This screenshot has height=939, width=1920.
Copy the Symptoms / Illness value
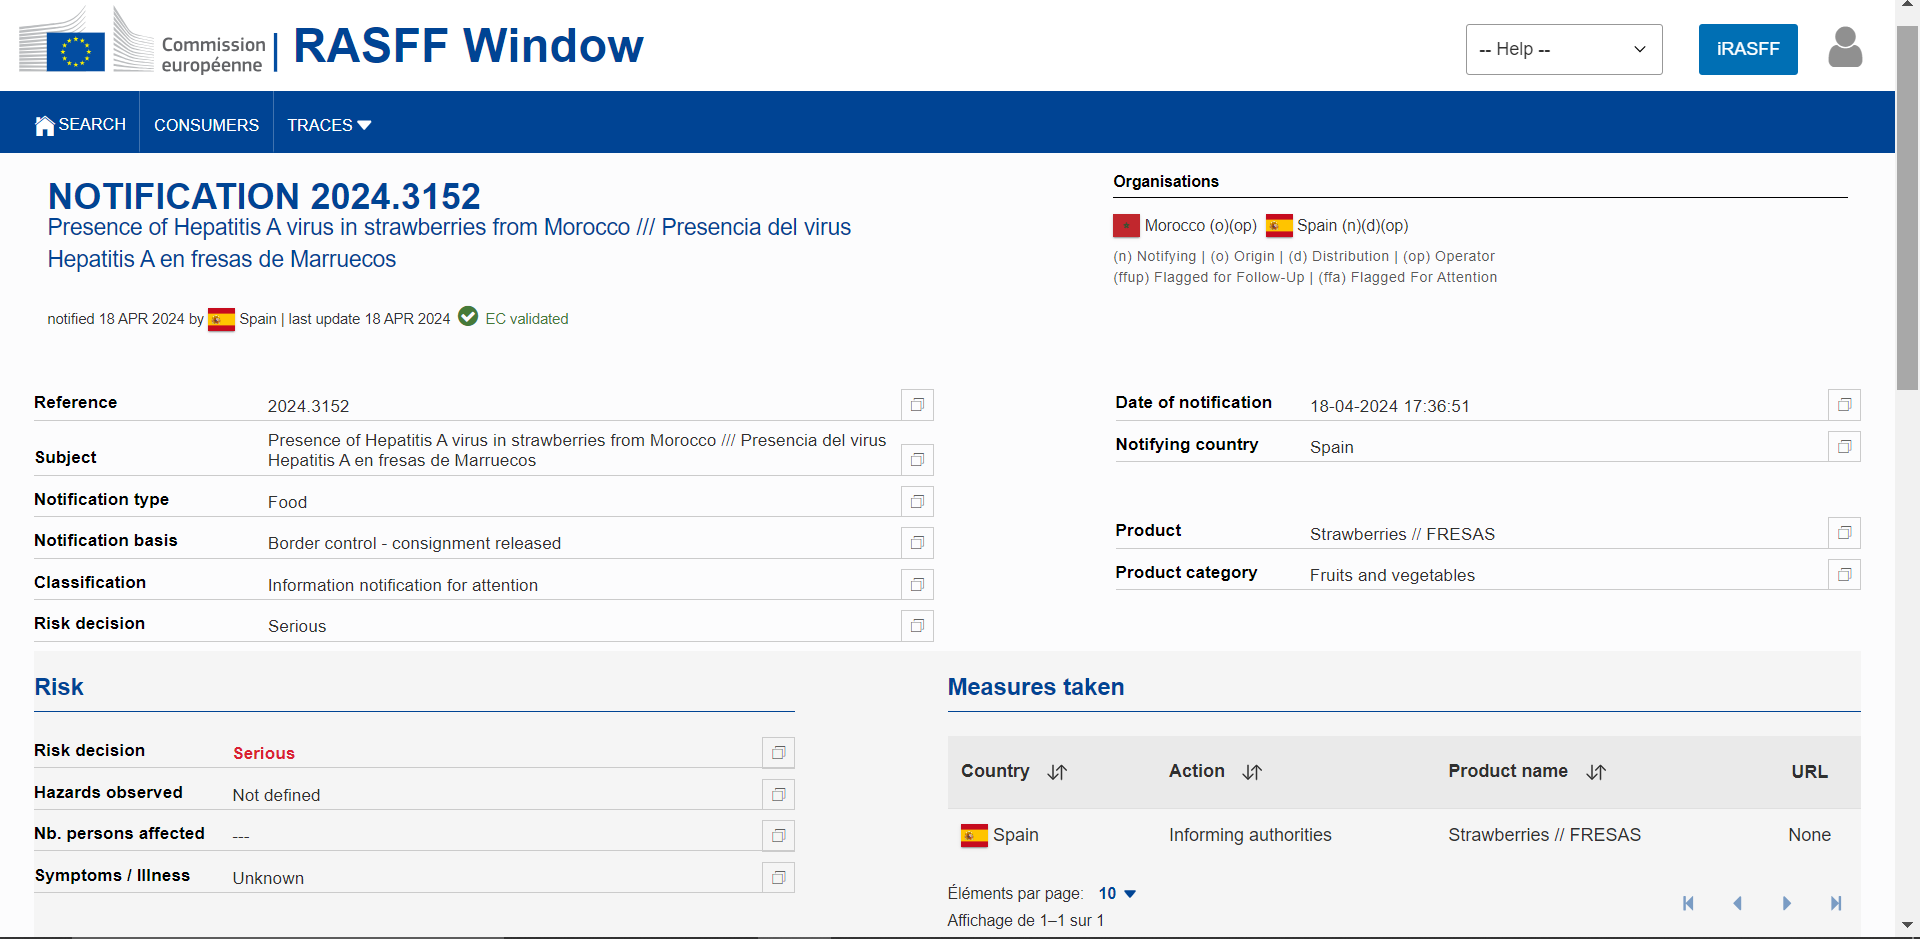[778, 877]
